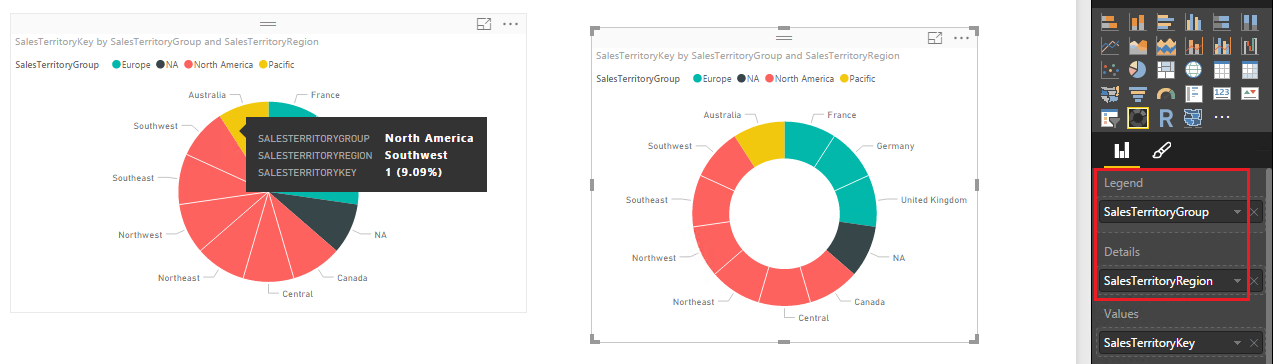
Task: Select the treemap visualization
Action: point(1165,69)
